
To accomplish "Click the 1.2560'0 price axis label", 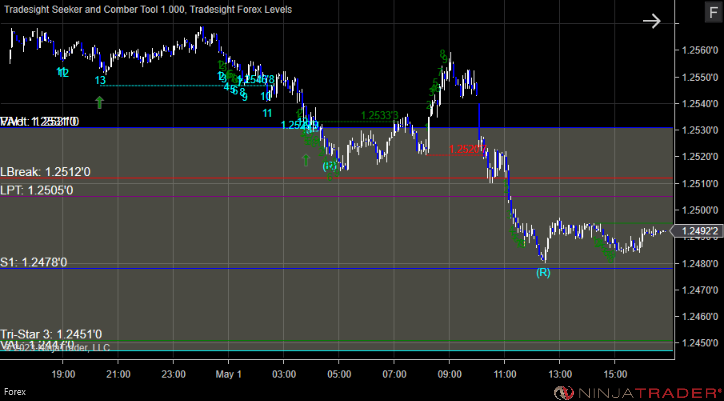I will tap(700, 50).
